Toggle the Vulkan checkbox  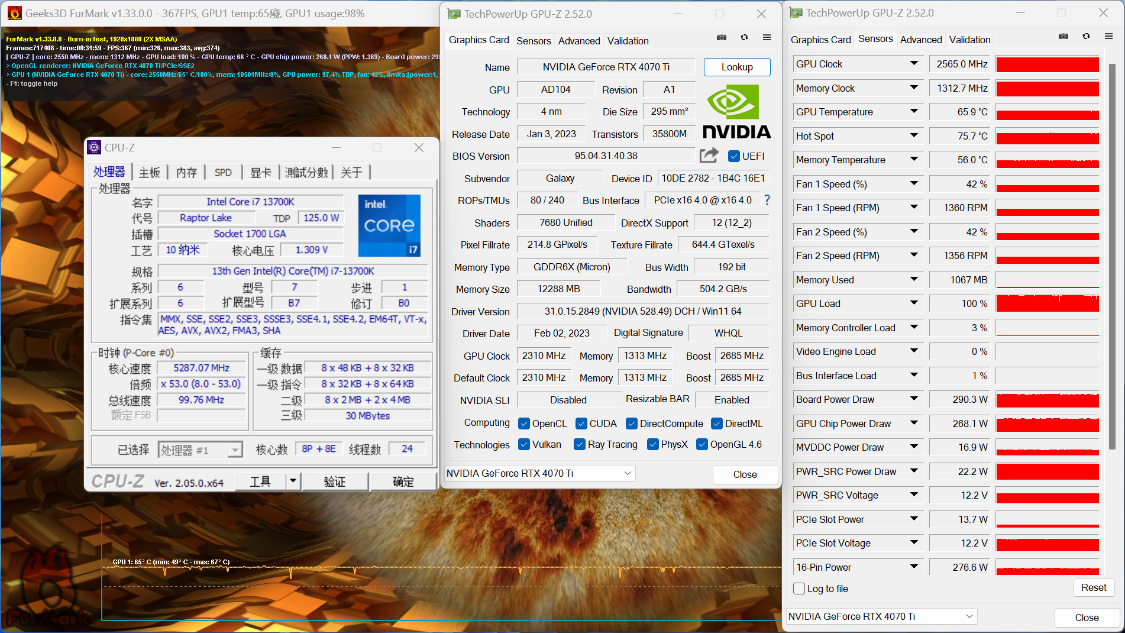pos(524,444)
